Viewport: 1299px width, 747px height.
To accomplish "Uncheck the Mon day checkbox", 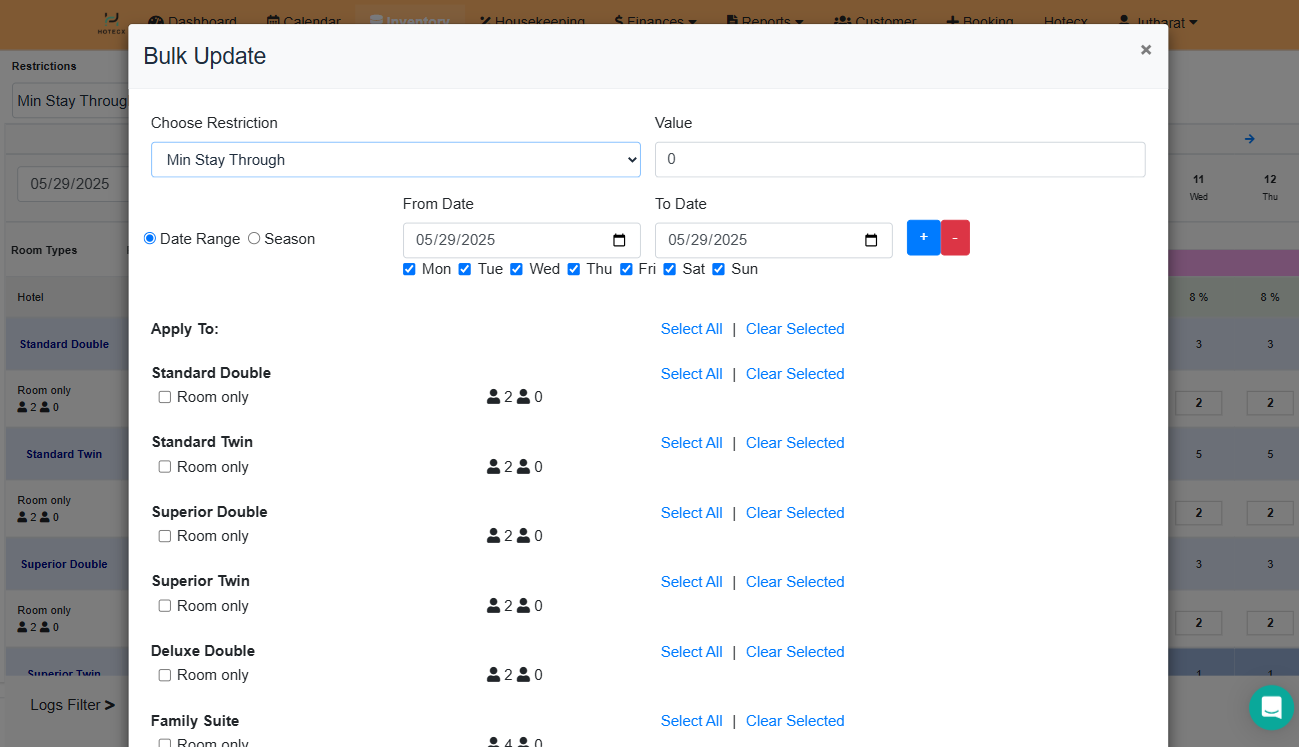I will click(409, 269).
